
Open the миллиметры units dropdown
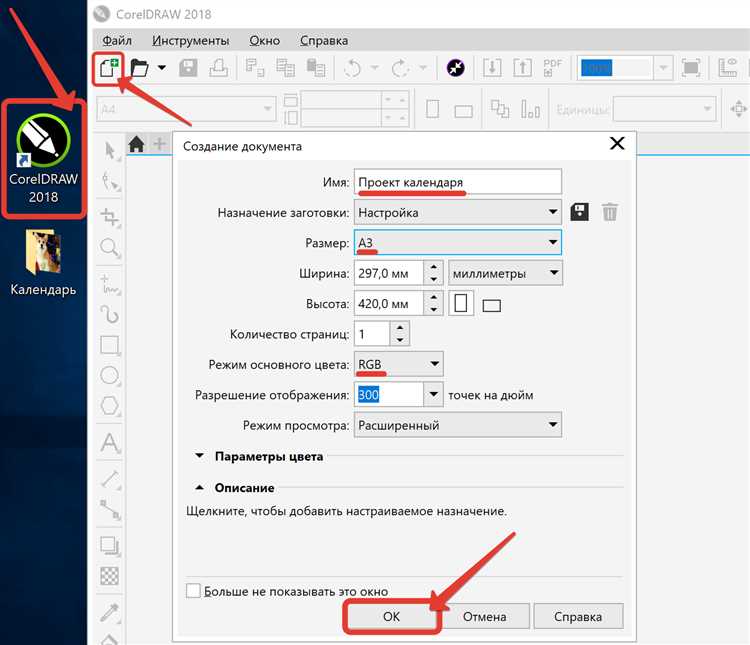tap(505, 273)
